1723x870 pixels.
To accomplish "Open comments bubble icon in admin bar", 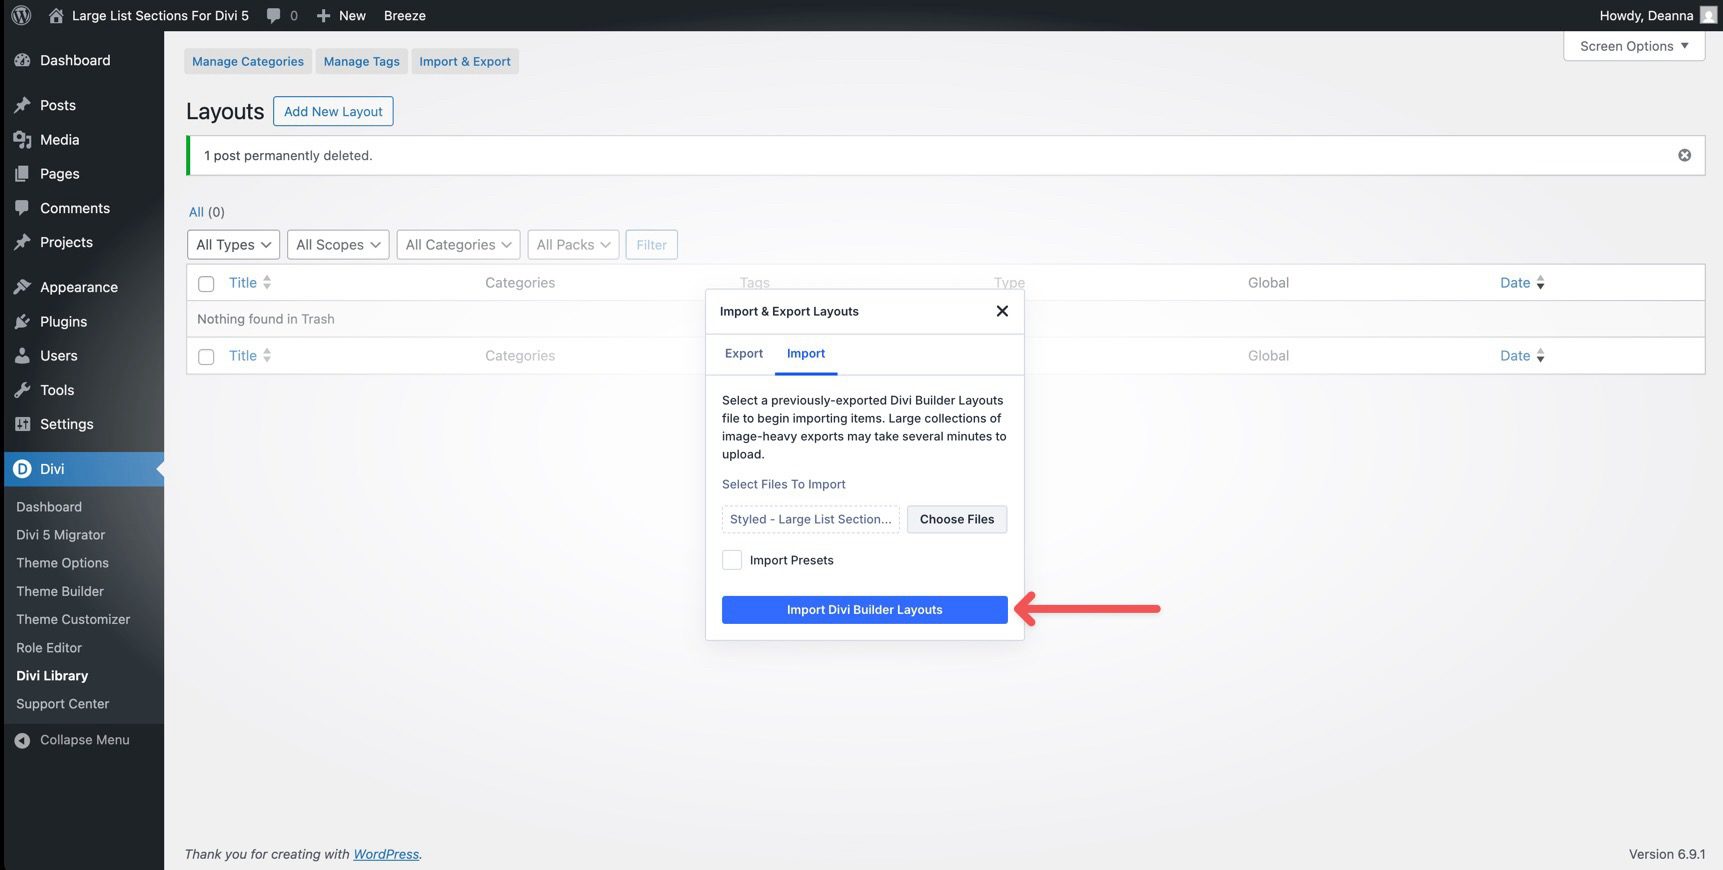I will (x=273, y=15).
